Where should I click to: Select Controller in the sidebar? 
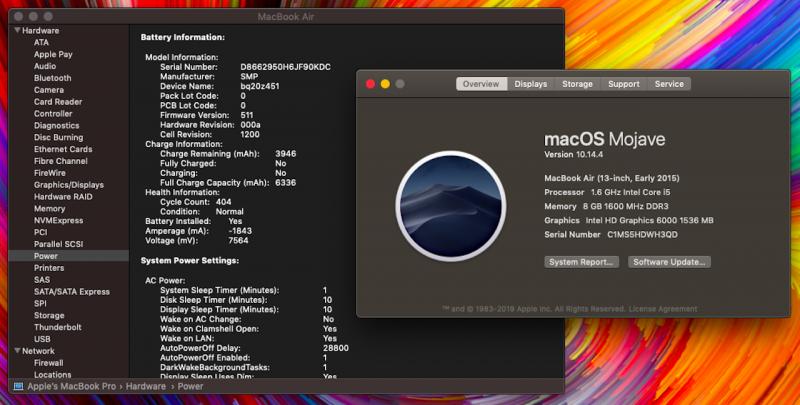click(53, 113)
